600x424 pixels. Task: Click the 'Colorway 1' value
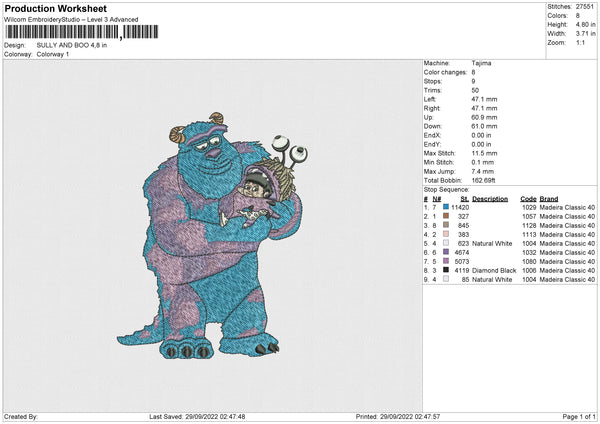53,54
